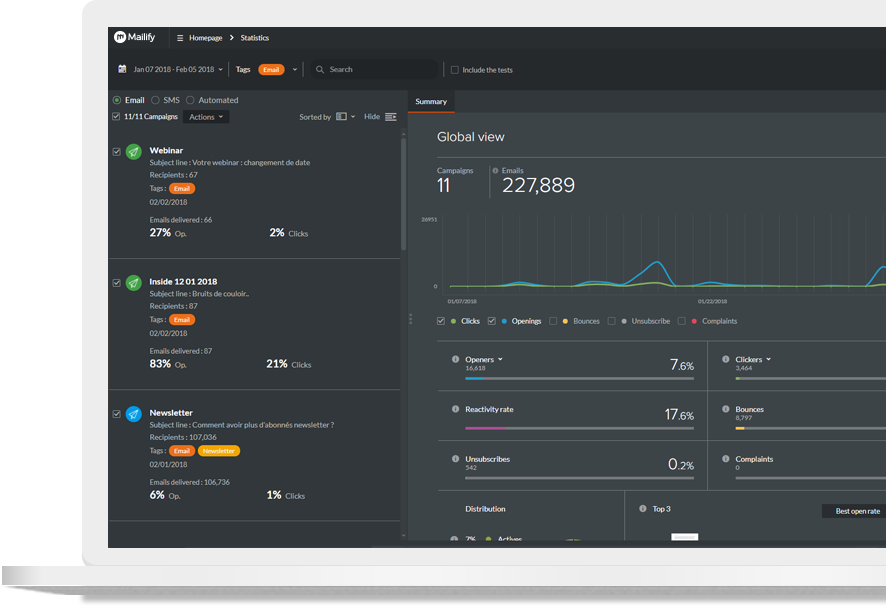
Task: Click the search magnifier icon
Action: (x=320, y=70)
